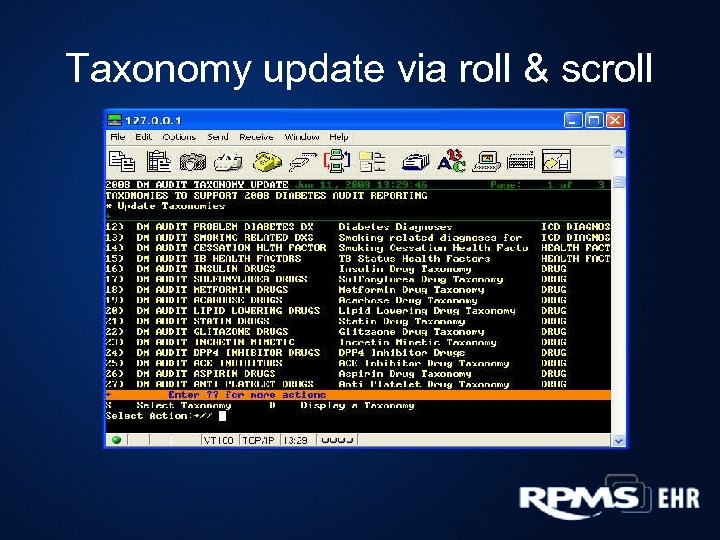Open the Window menu
Viewport: 720px width, 540px height.
301,137
